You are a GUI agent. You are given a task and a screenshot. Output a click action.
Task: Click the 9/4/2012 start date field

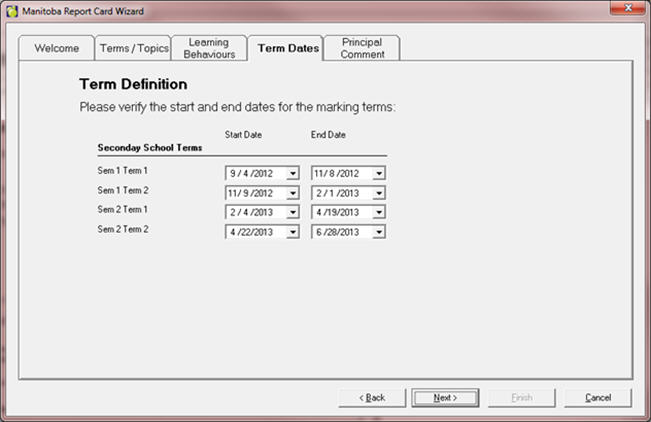pos(255,173)
